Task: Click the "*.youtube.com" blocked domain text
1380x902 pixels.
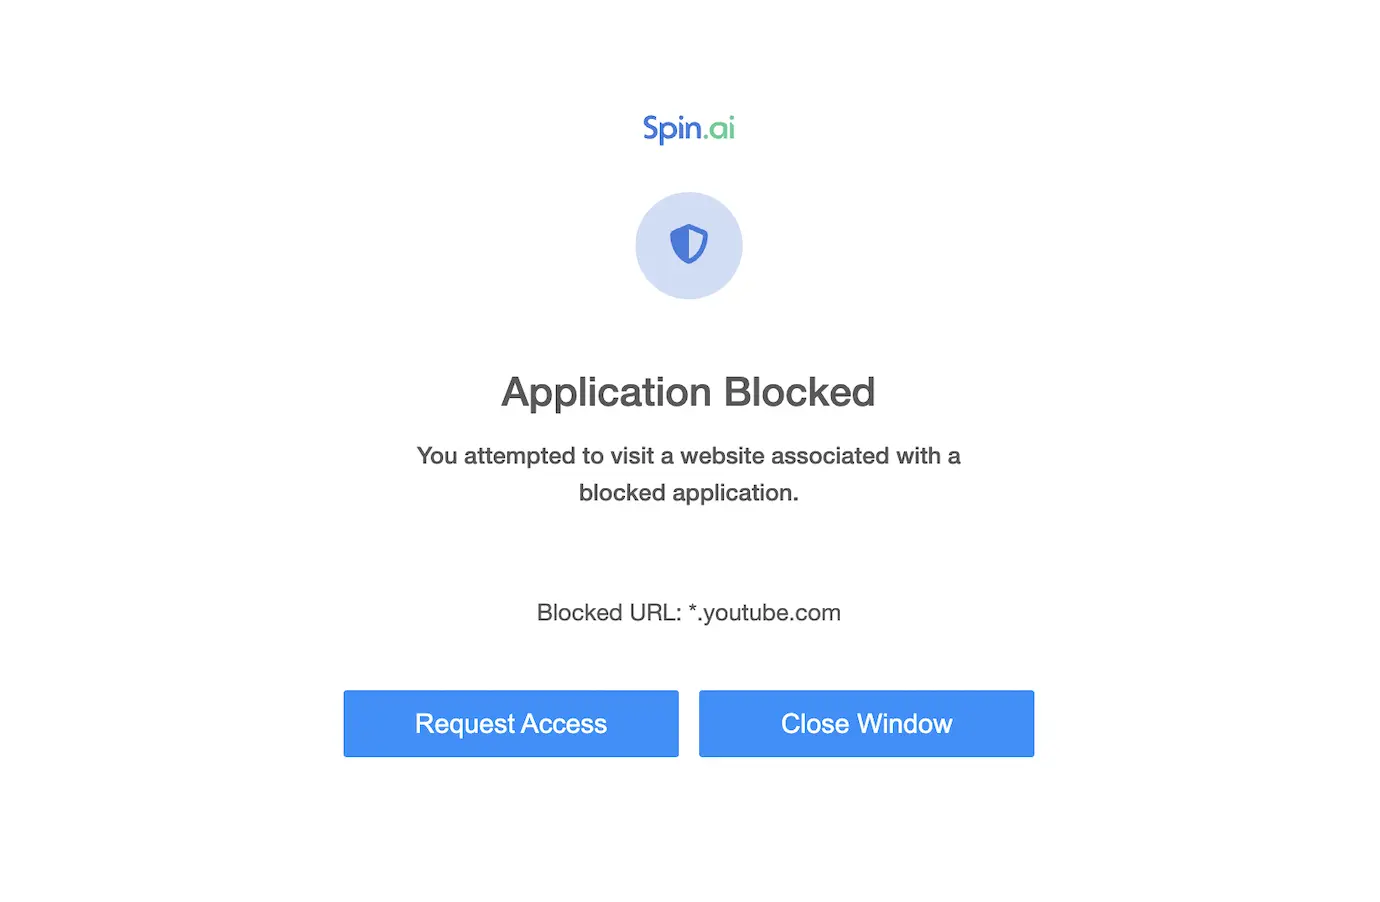Action: 764,612
